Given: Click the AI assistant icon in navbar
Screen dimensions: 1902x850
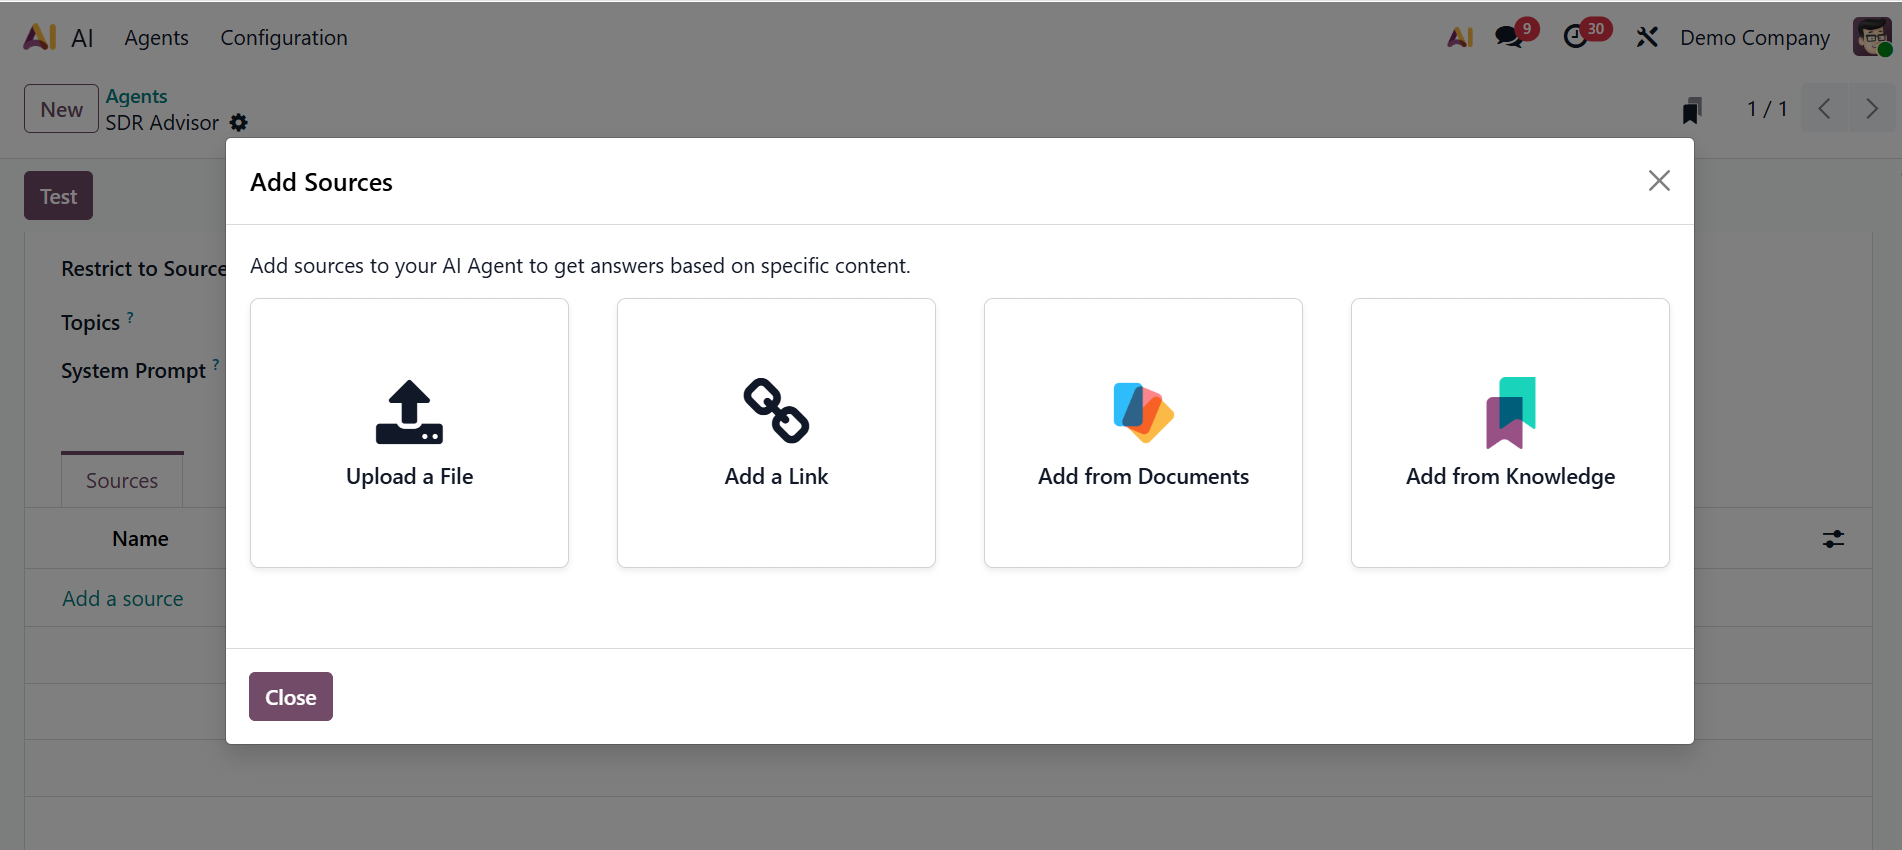Looking at the screenshot, I should tap(1460, 37).
